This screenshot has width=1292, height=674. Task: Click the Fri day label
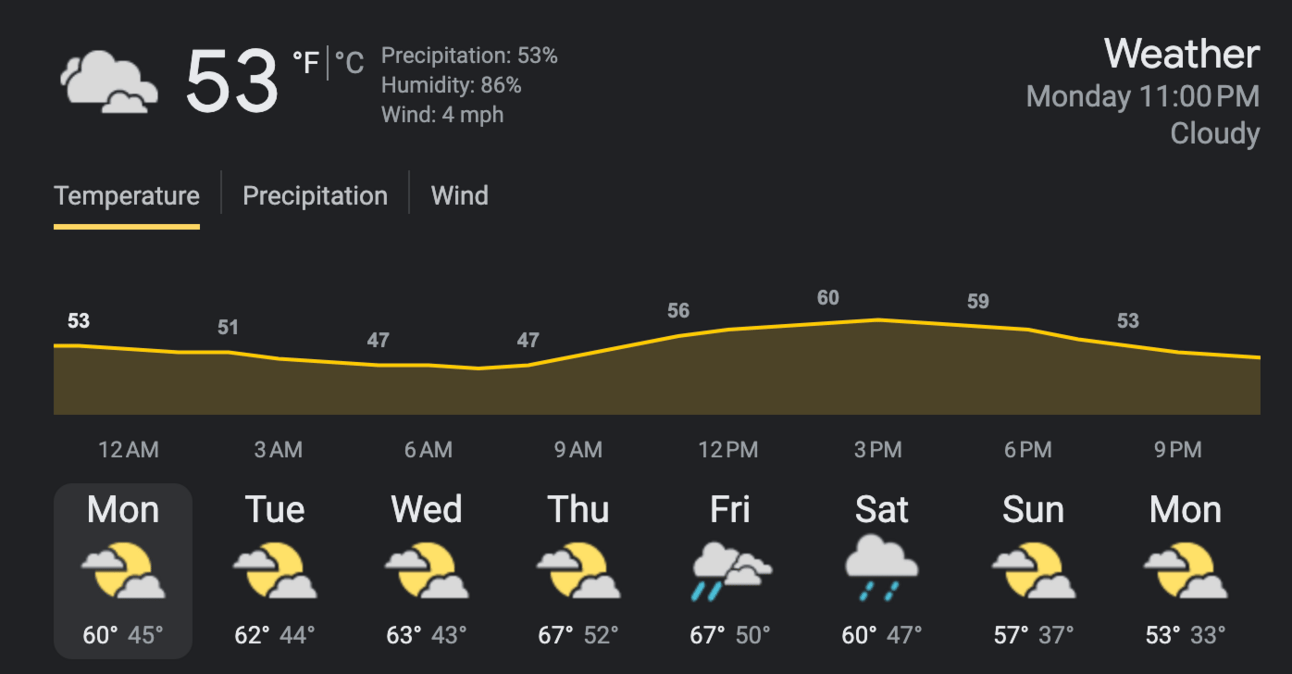(x=730, y=510)
